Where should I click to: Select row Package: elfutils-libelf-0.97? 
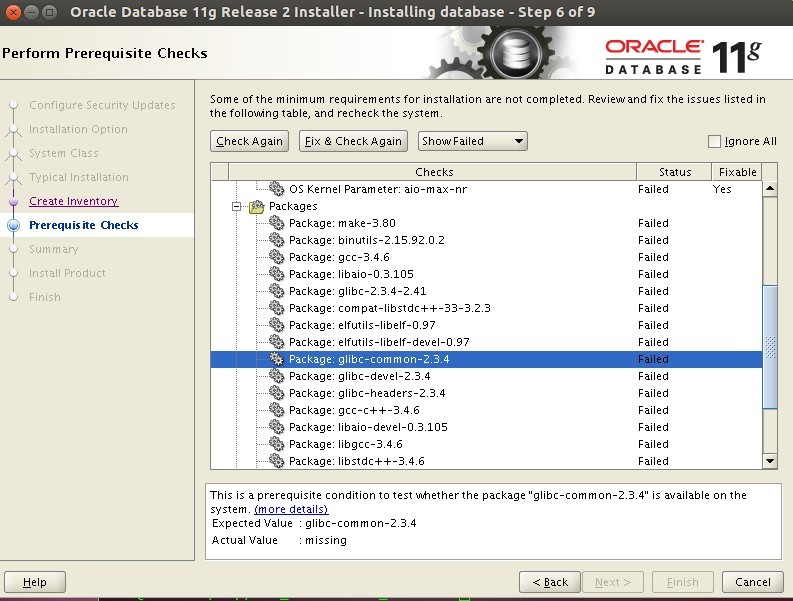pos(486,325)
